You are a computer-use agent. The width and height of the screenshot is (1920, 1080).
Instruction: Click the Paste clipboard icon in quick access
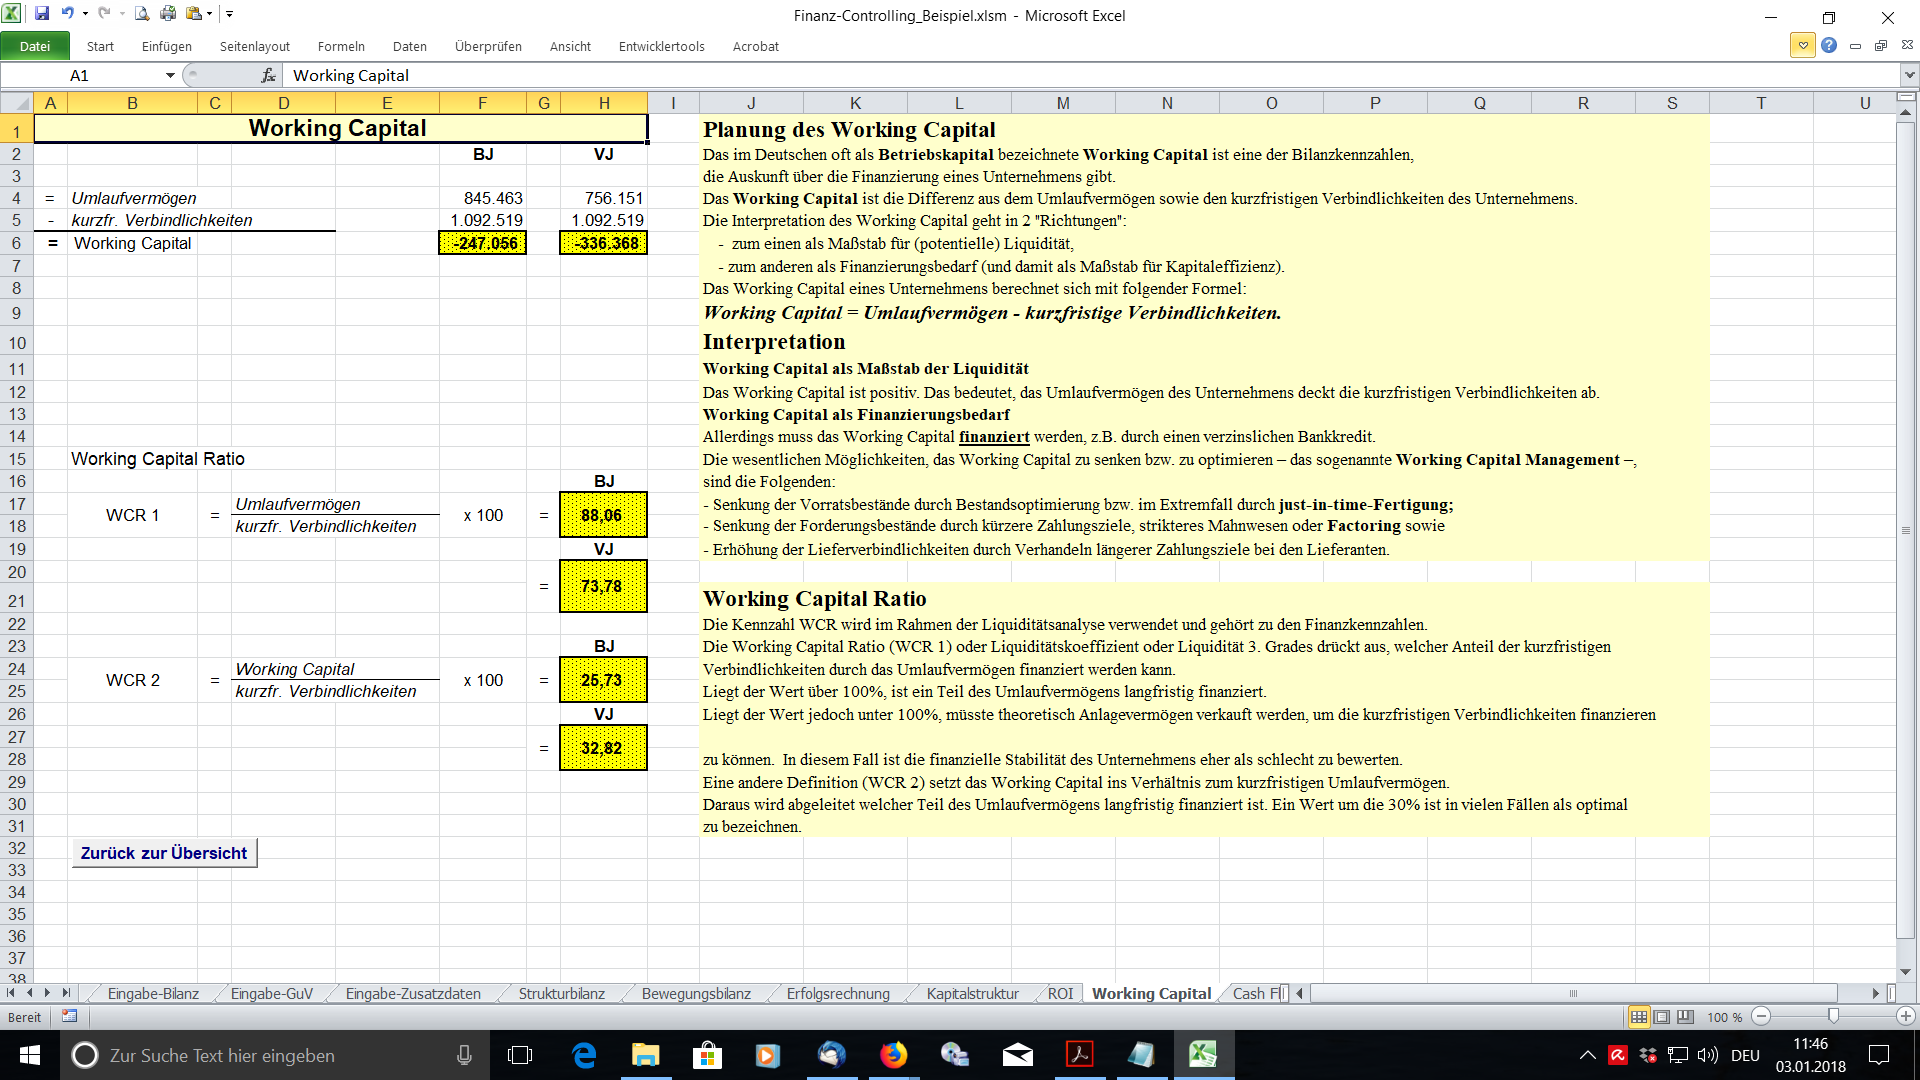(193, 14)
